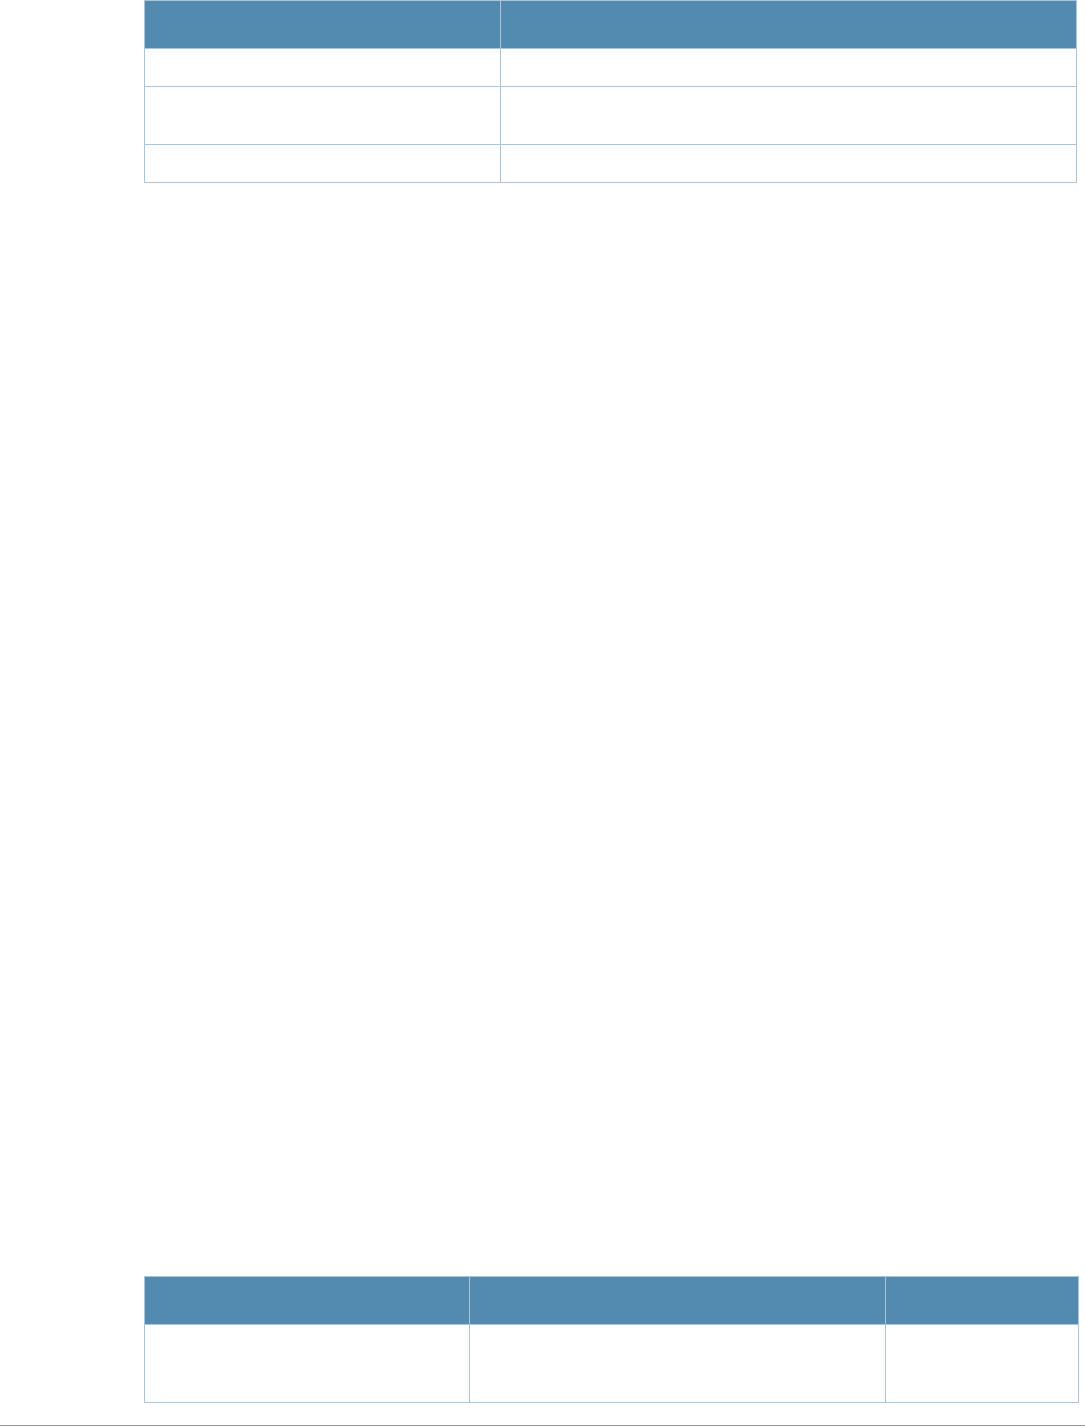Screen dimensions: 1085x1426
Task: Click bottom table header's second column divider
Action: pos(885,1300)
